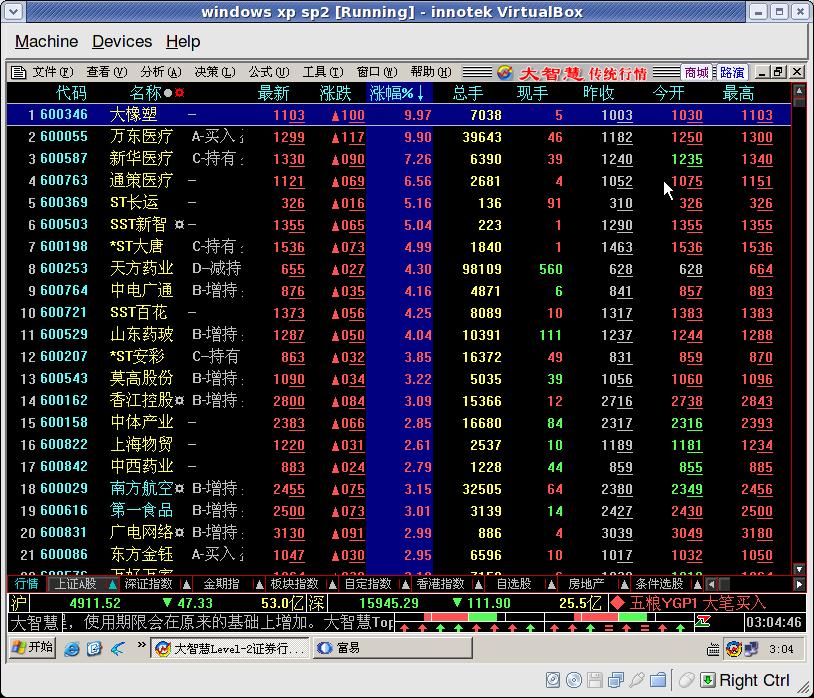Screen dimensions: 814x698
Task: Click the tab strip scroll-left arrow
Action: [x=711, y=584]
